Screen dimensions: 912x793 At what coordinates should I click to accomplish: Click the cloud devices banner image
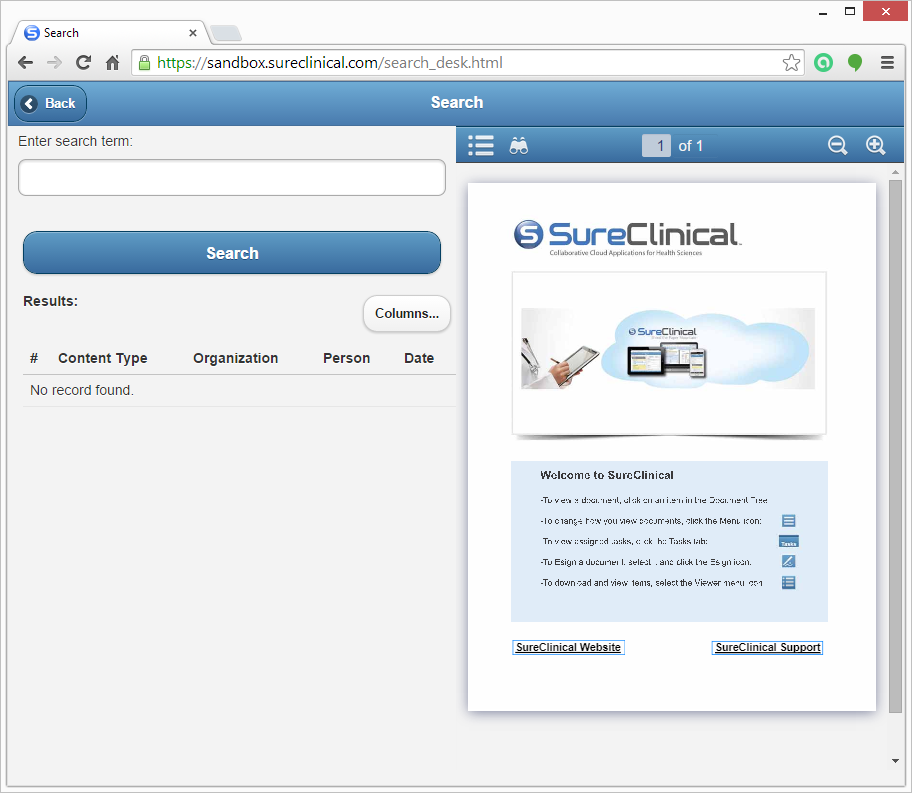(x=668, y=349)
